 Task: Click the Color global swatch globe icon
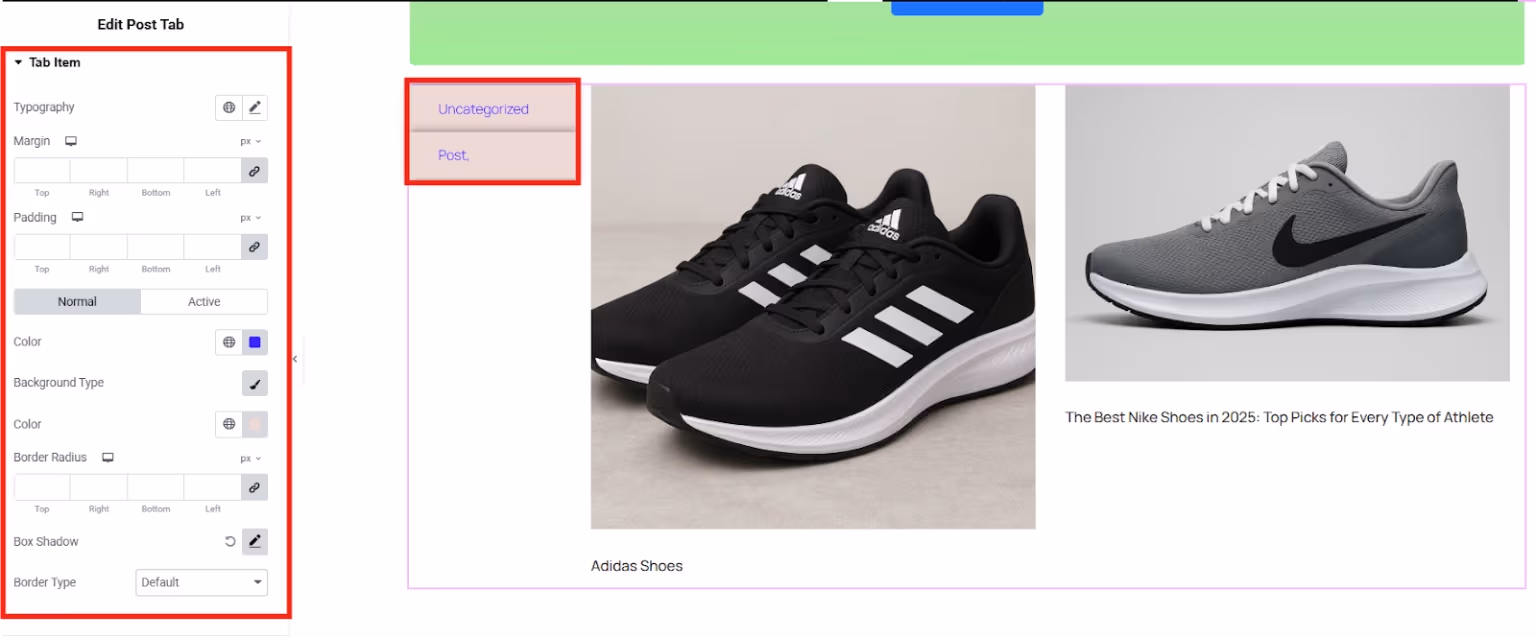(228, 342)
